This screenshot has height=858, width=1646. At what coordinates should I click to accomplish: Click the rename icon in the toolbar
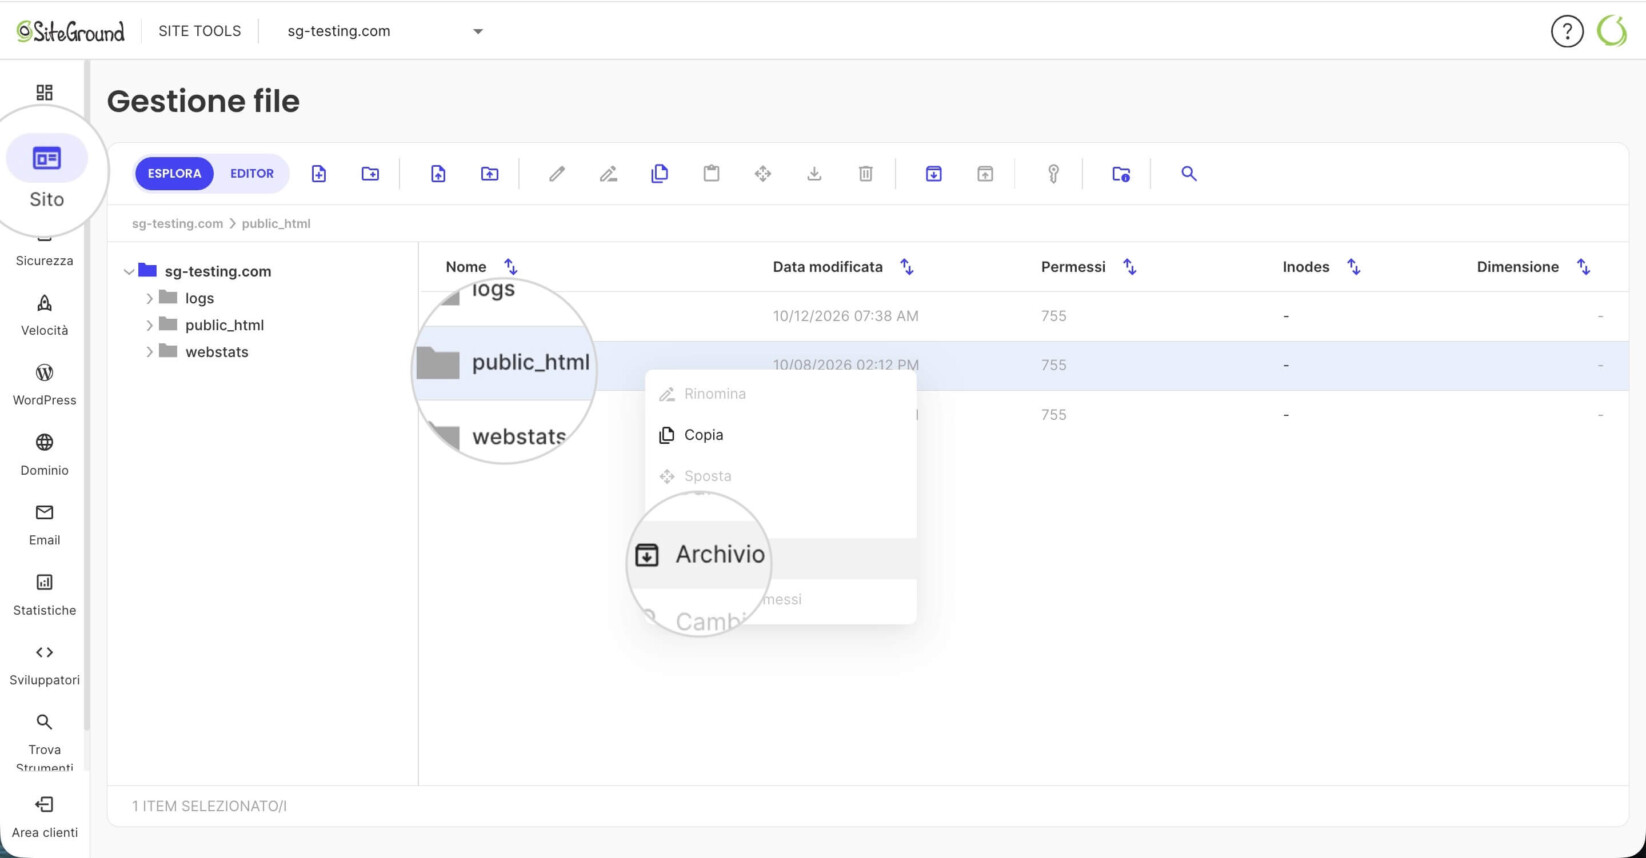[x=608, y=174]
